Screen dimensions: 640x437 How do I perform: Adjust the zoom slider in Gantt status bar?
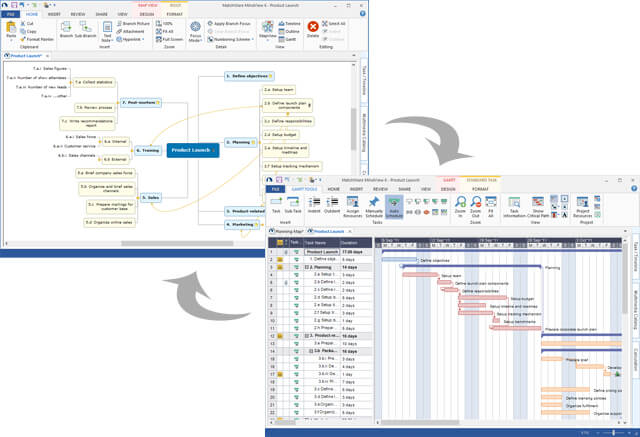[613, 433]
